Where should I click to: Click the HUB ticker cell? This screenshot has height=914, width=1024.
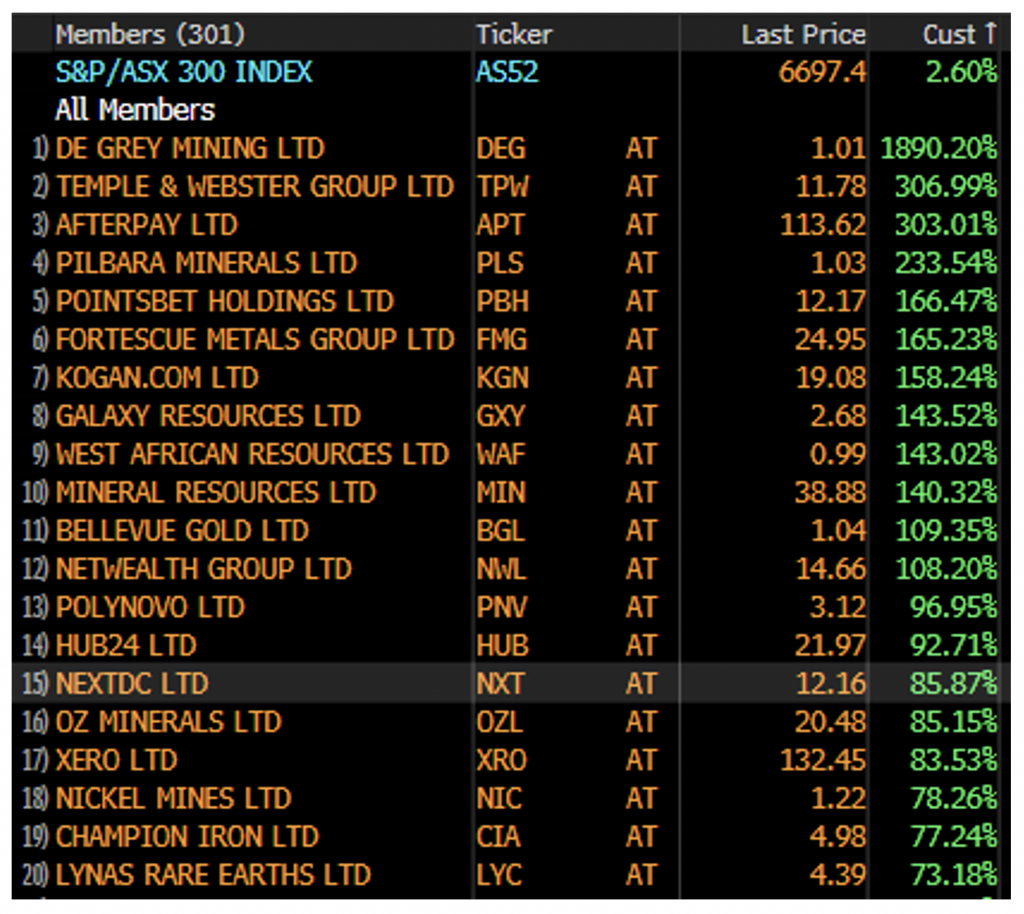pos(502,645)
